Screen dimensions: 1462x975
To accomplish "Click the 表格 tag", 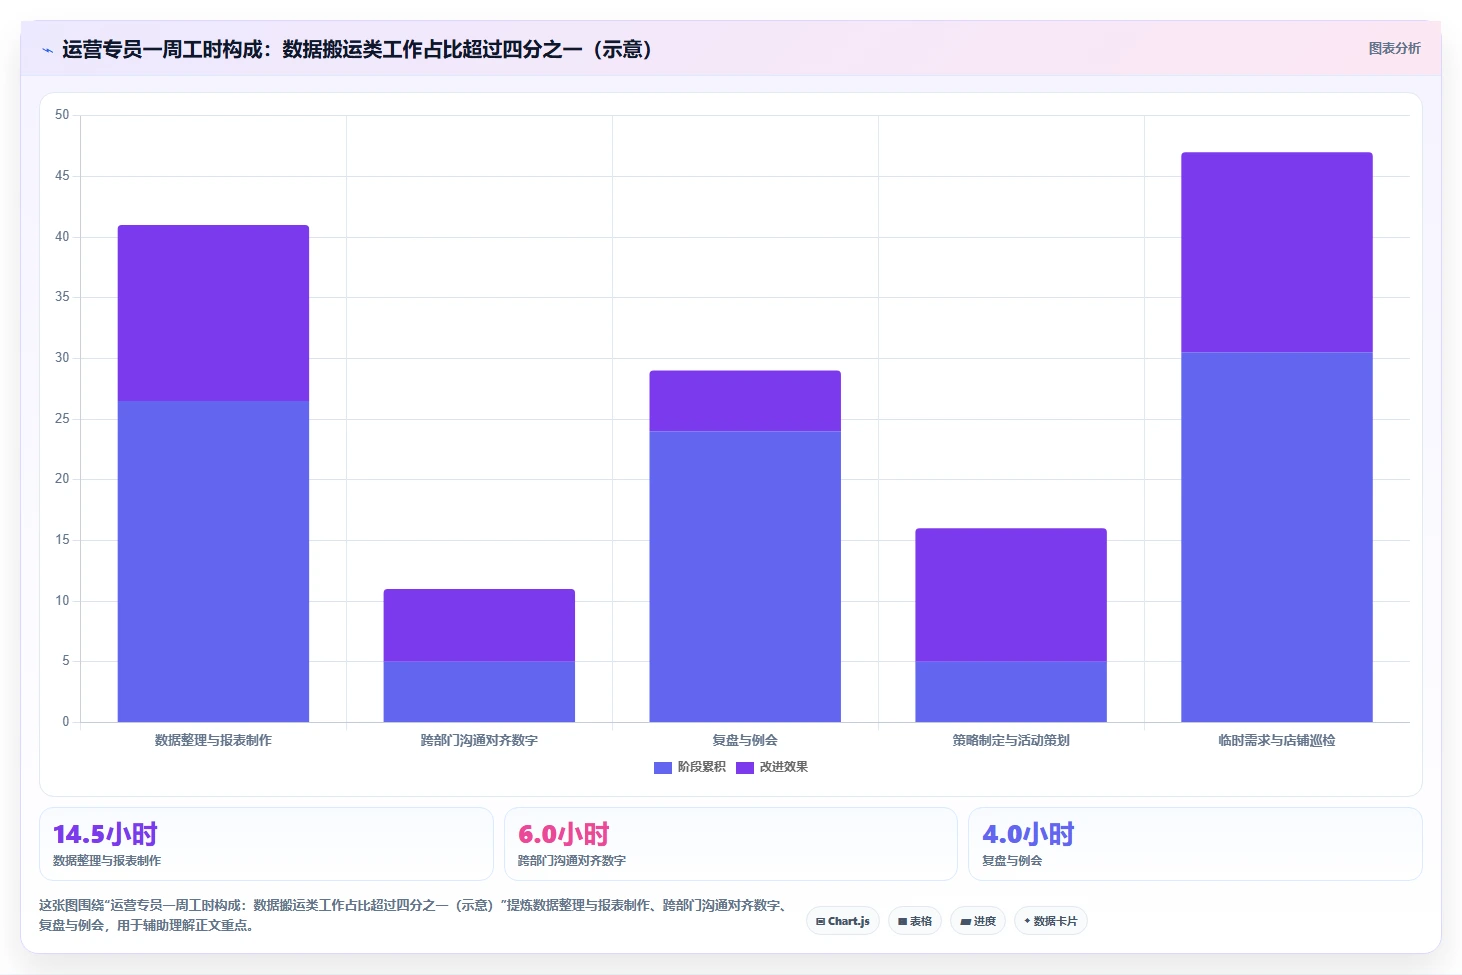I will [x=914, y=921].
